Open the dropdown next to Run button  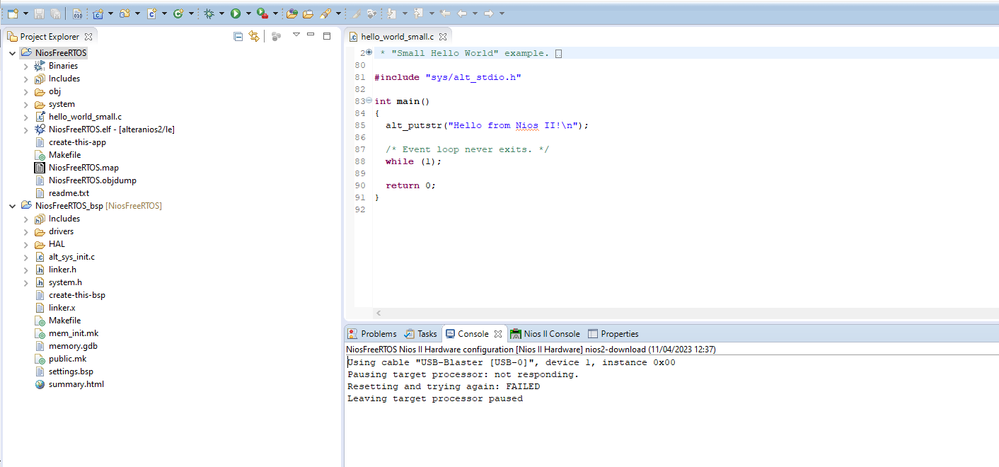[247, 13]
